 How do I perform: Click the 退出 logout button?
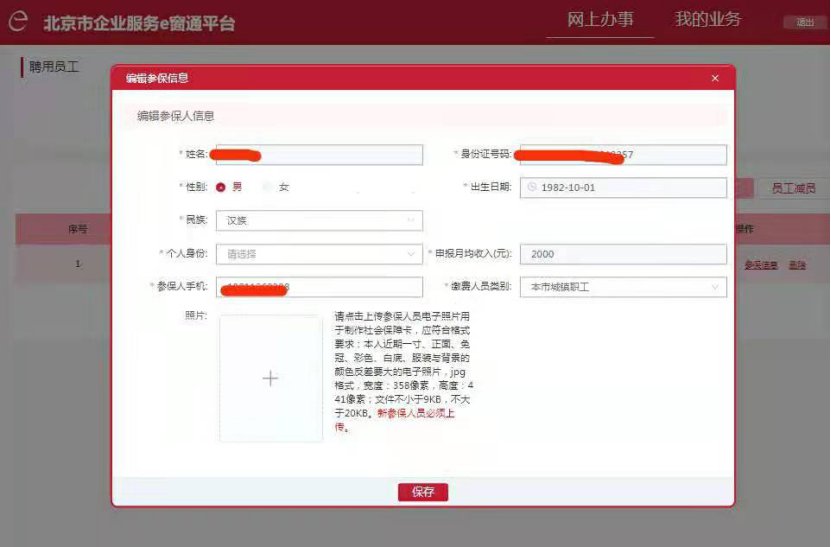[x=804, y=22]
